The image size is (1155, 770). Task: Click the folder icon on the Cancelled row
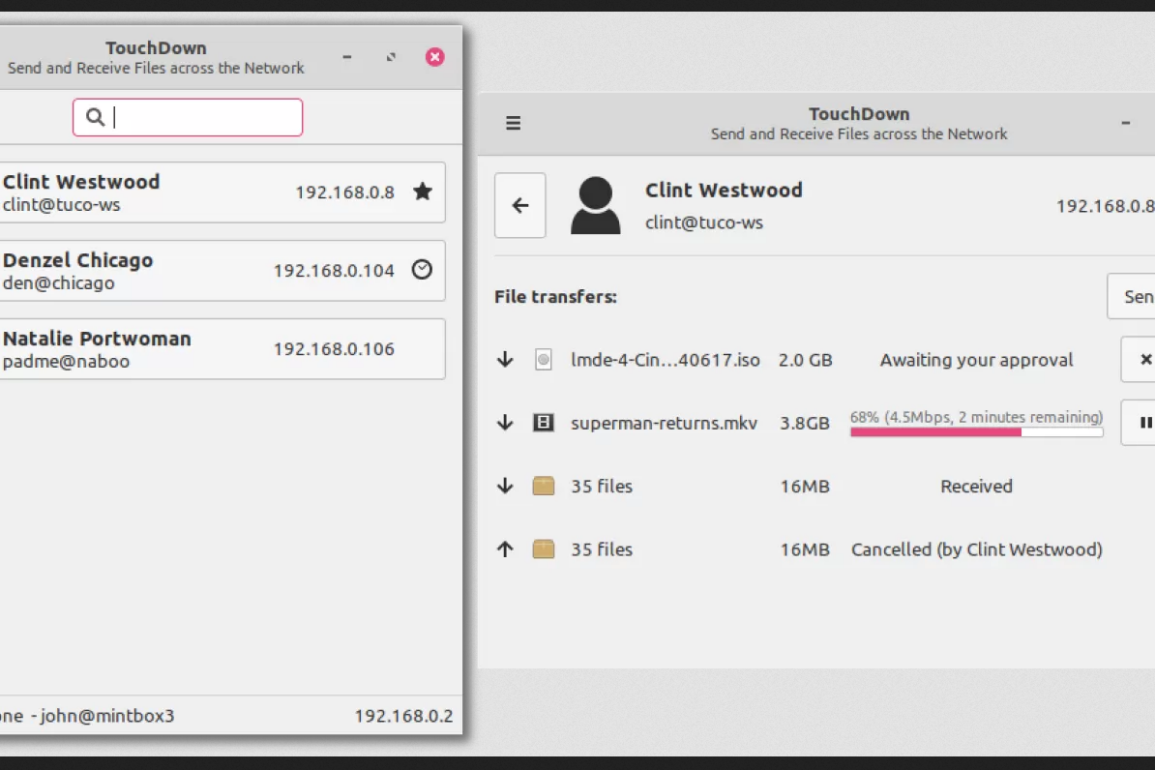pos(543,549)
